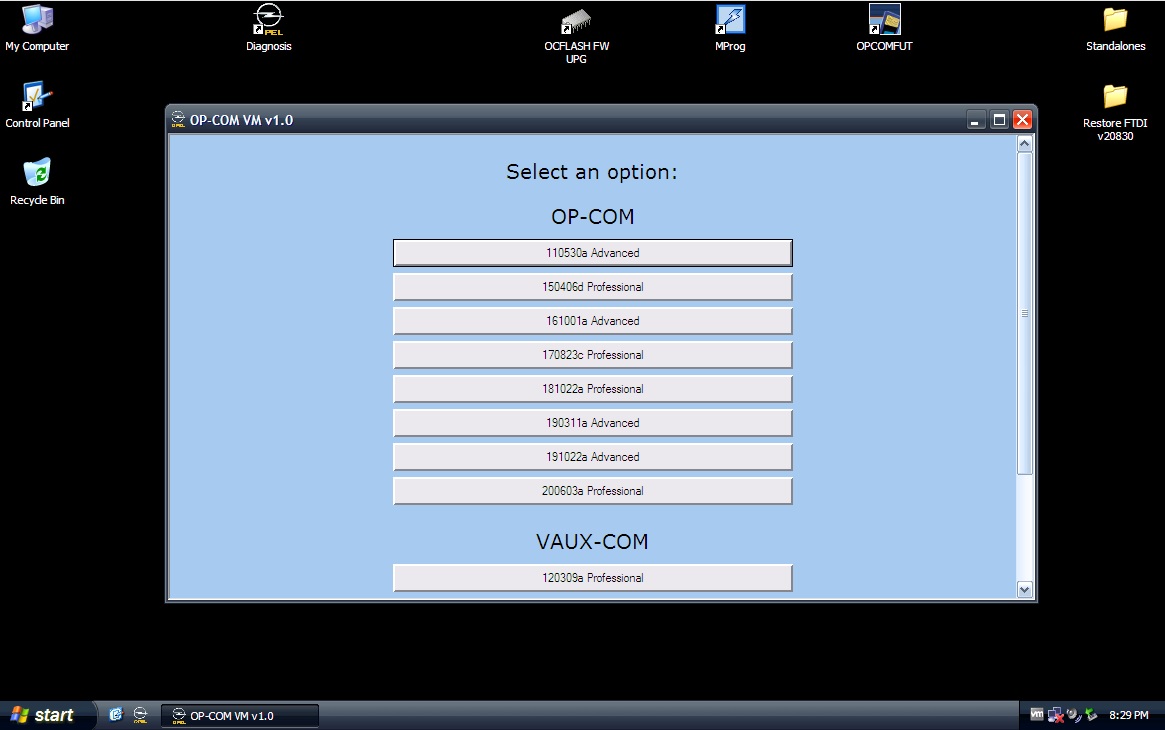The width and height of the screenshot is (1165, 730).
Task: Select the Restore FTDI v20830 folder
Action: [1114, 112]
